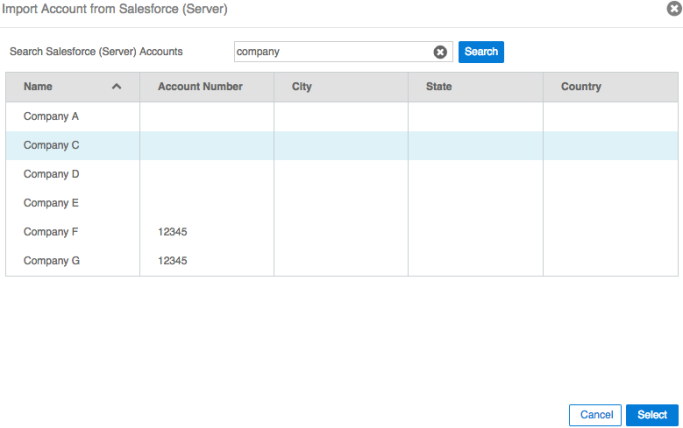Click account number 12345 for Company G
Screen dimensions: 683x428
pyautogui.click(x=172, y=260)
